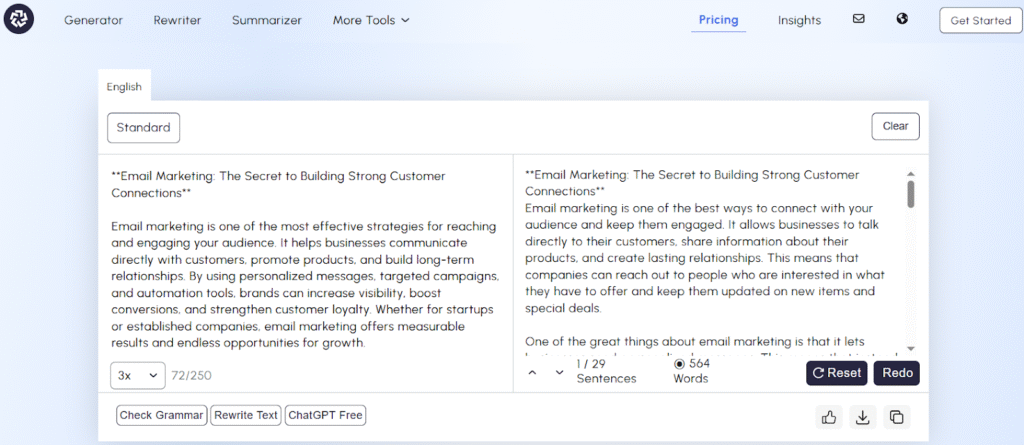Click the Get Started button
Screen dimensions: 1024x445
point(980,20)
